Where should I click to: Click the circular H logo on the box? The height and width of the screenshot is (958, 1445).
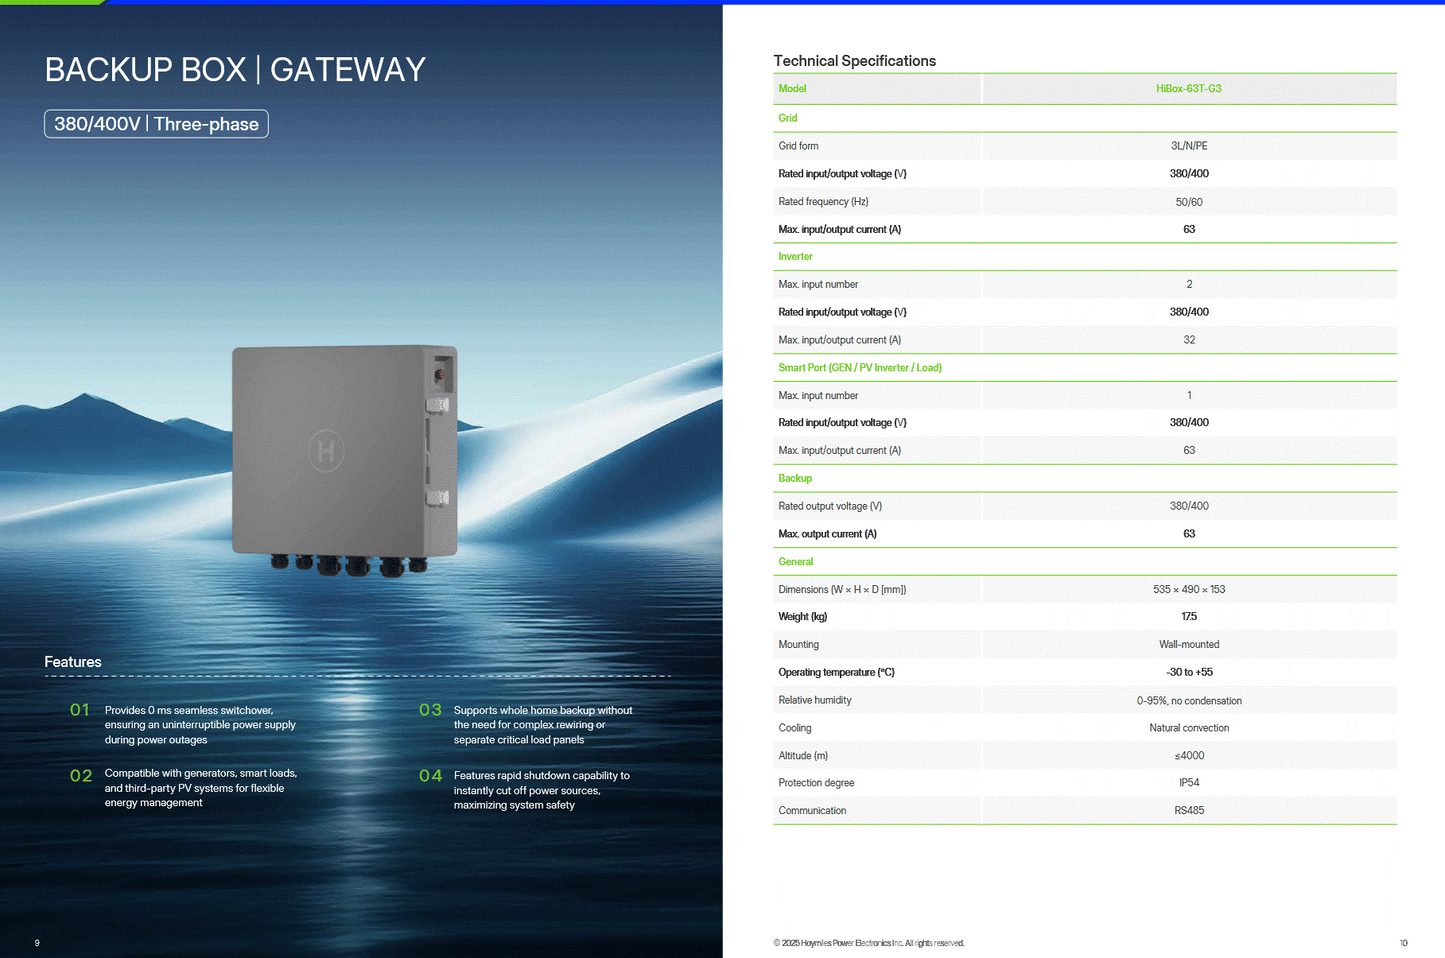(x=326, y=451)
